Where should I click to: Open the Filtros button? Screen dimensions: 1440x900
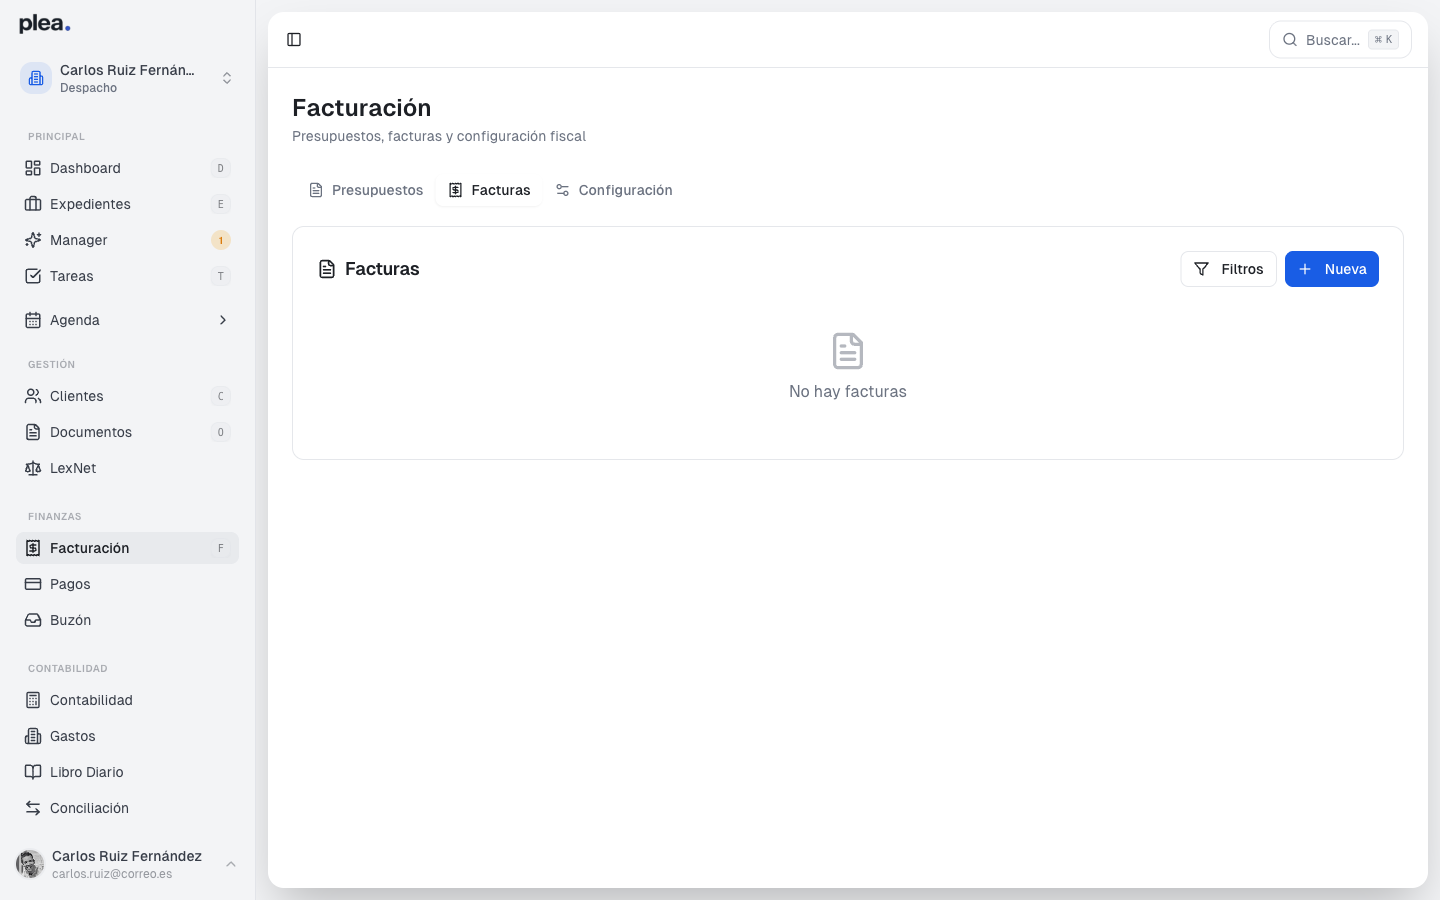(1228, 269)
